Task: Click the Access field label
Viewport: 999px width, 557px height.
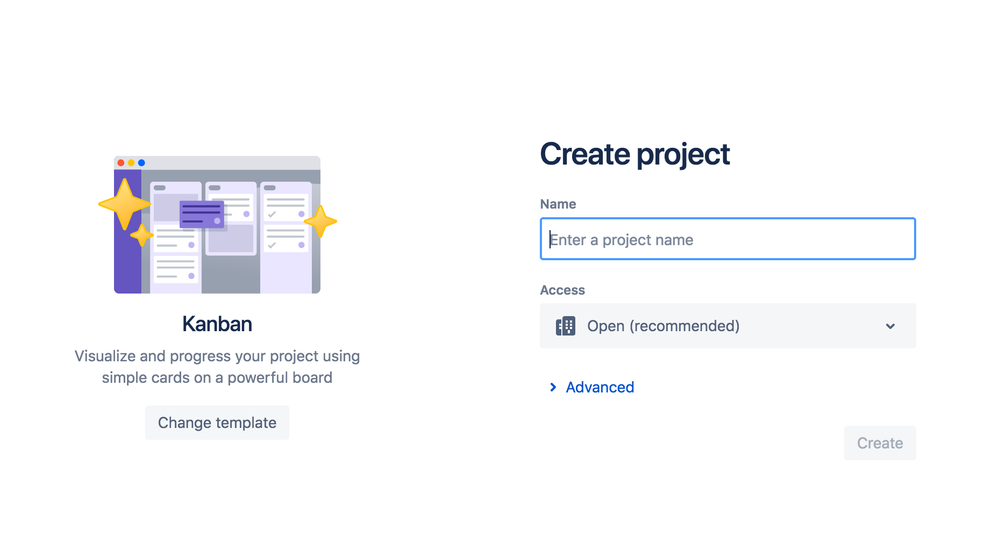Action: [x=563, y=290]
